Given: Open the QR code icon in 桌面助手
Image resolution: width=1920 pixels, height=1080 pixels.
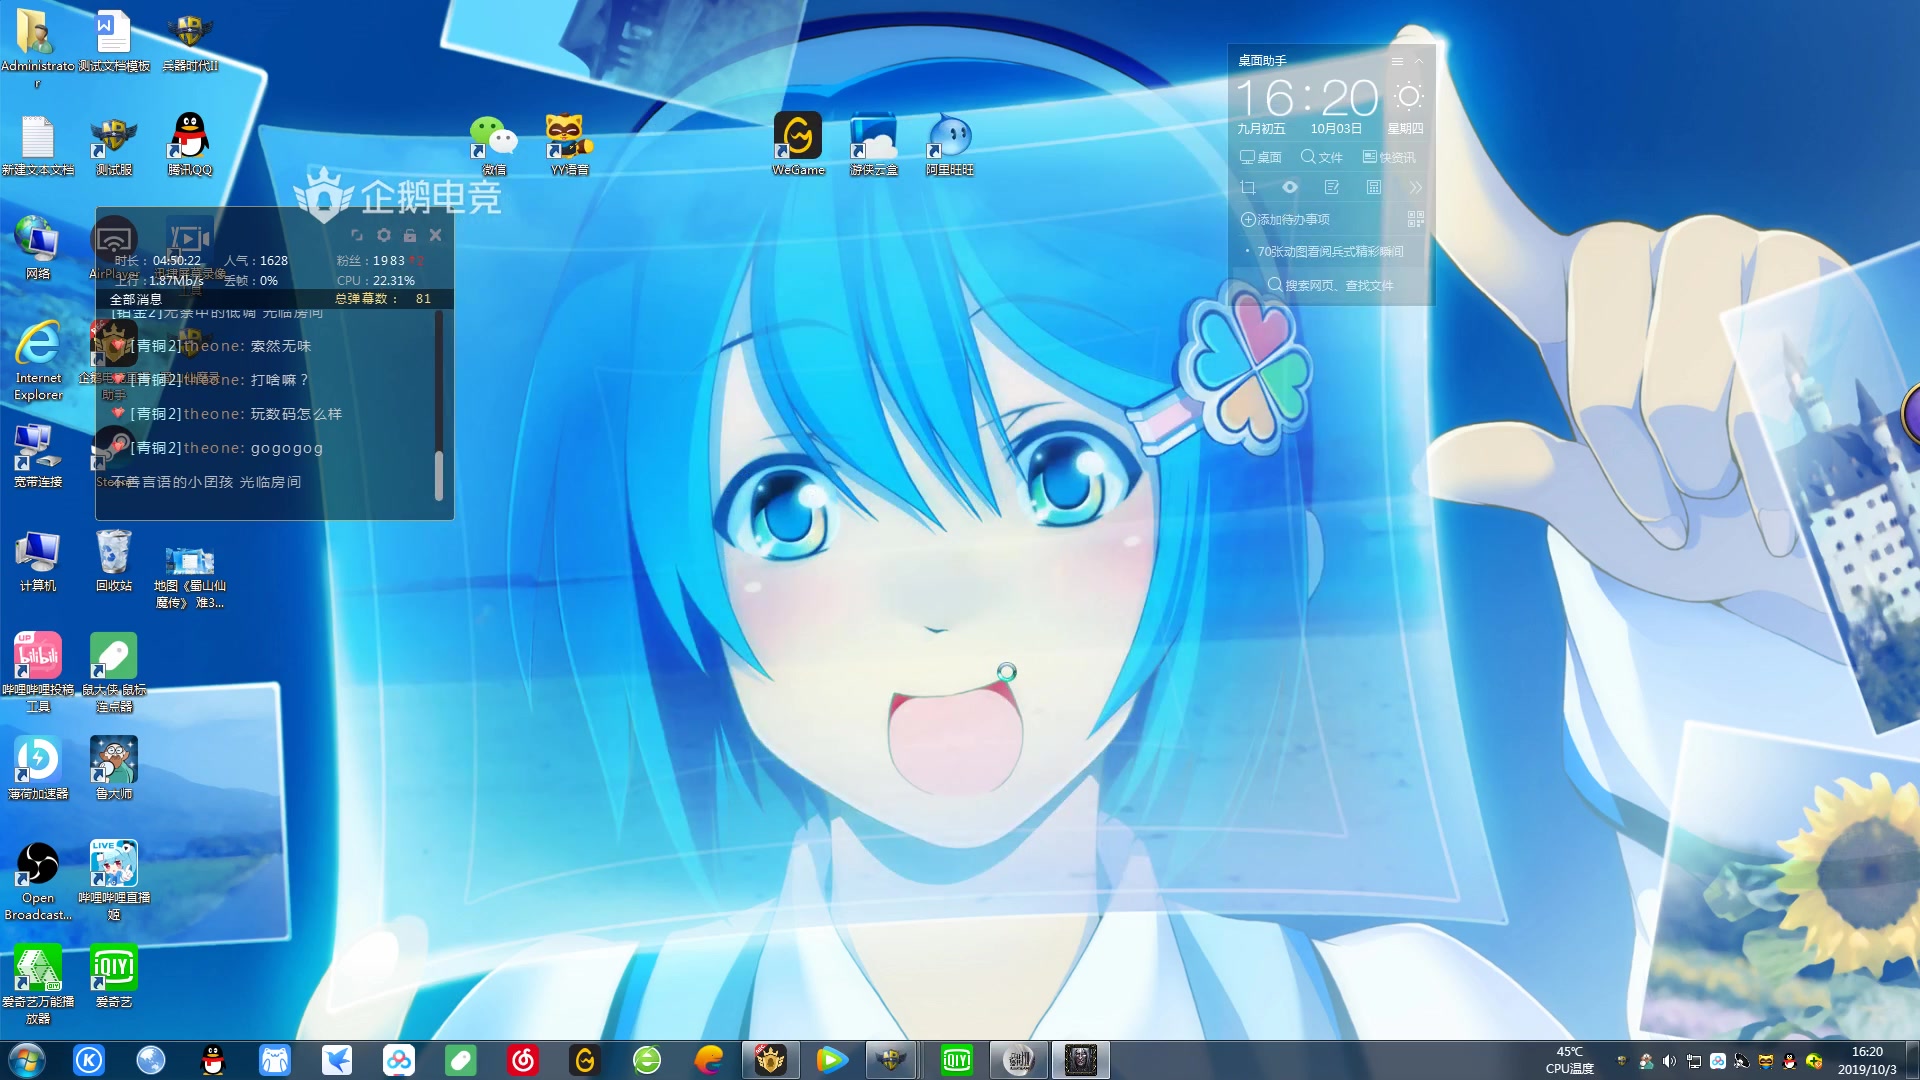Looking at the screenshot, I should pyautogui.click(x=1415, y=219).
